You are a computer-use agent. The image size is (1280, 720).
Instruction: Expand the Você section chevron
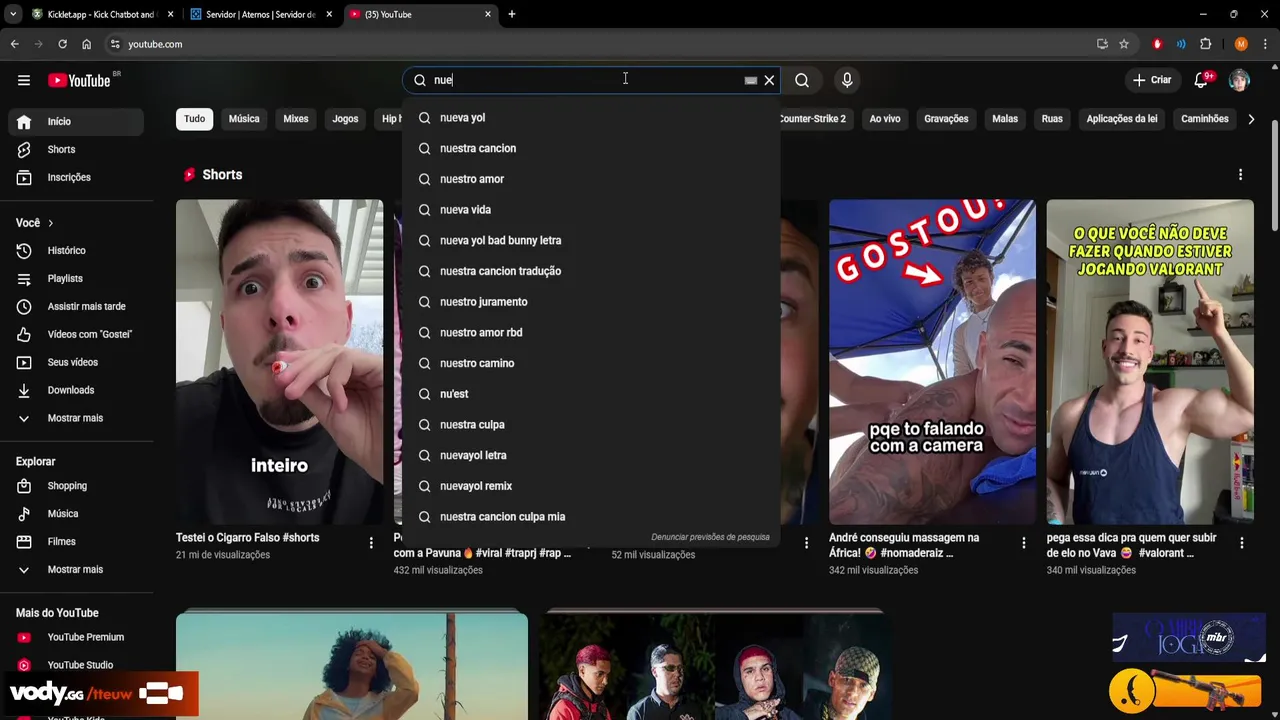click(x=50, y=223)
